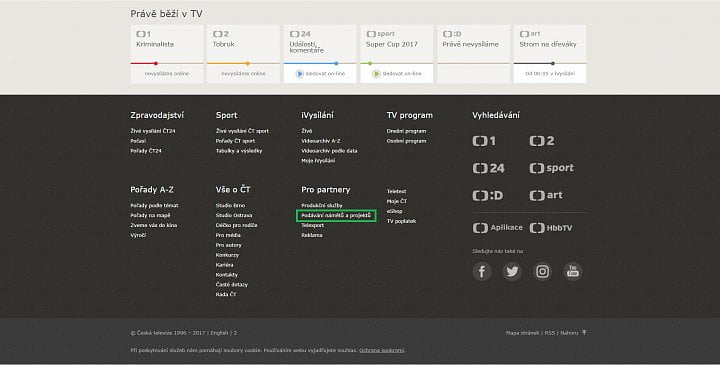Open Živé vysílání ČT sport link

(x=242, y=131)
